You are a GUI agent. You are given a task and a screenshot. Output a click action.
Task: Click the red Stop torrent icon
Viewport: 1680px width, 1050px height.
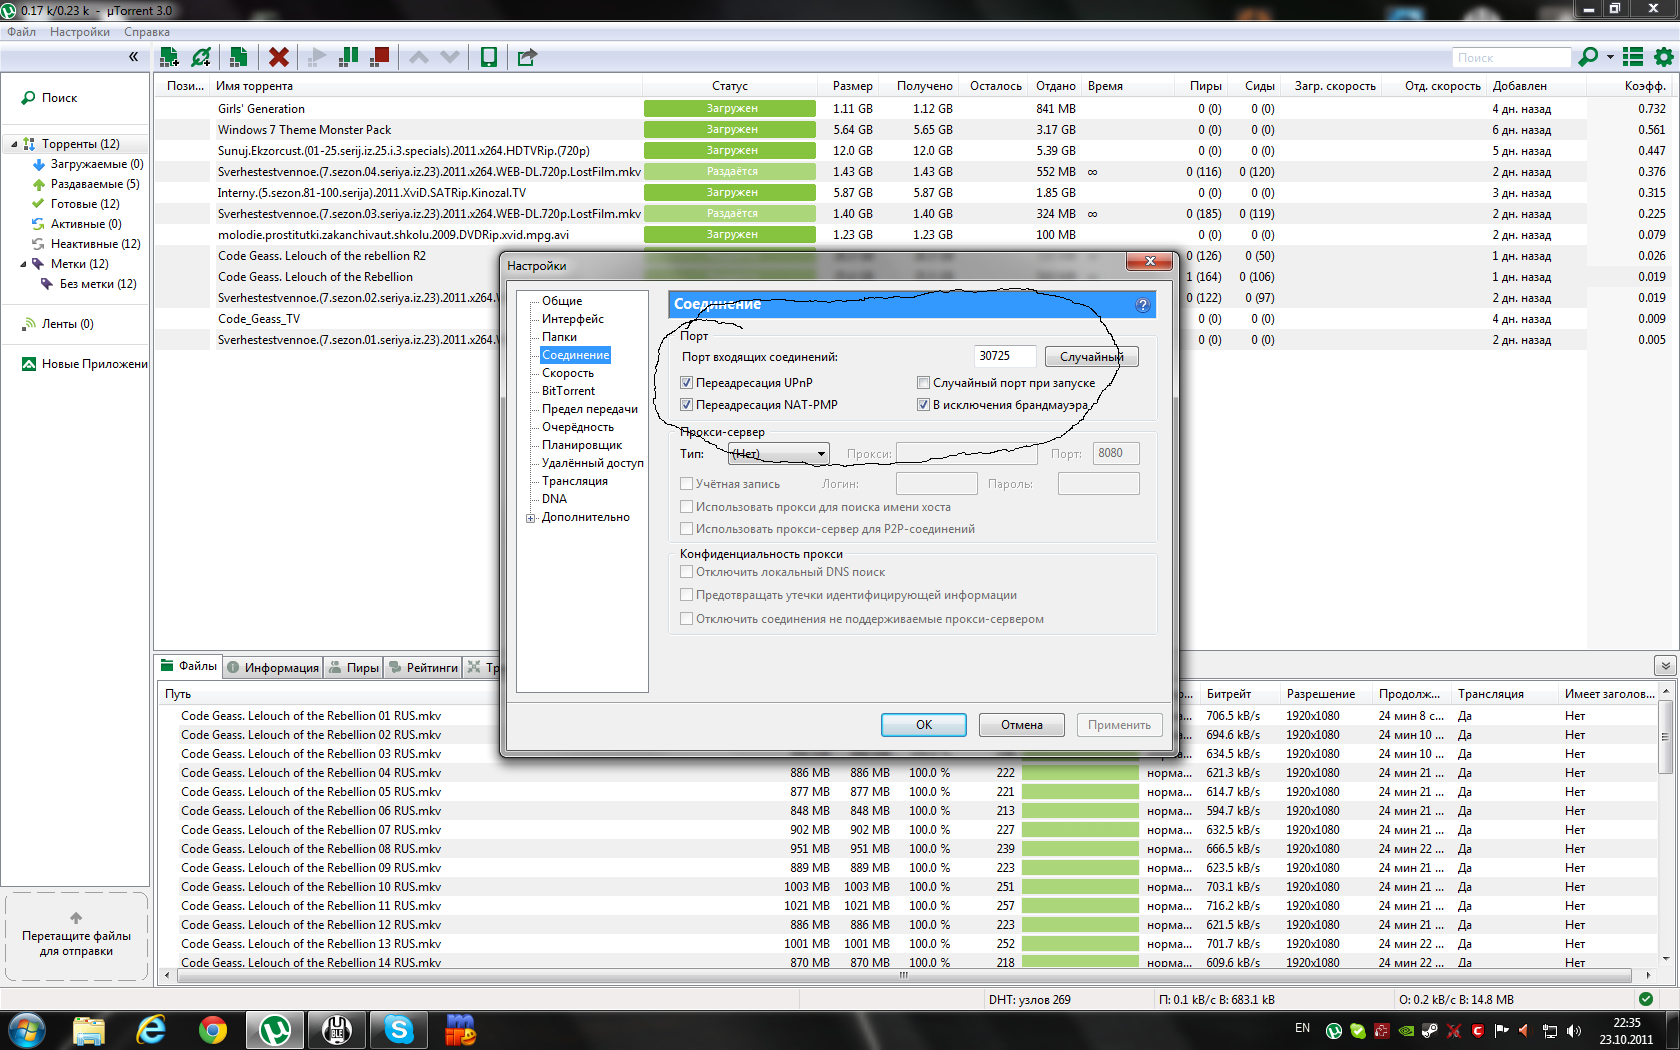click(379, 57)
